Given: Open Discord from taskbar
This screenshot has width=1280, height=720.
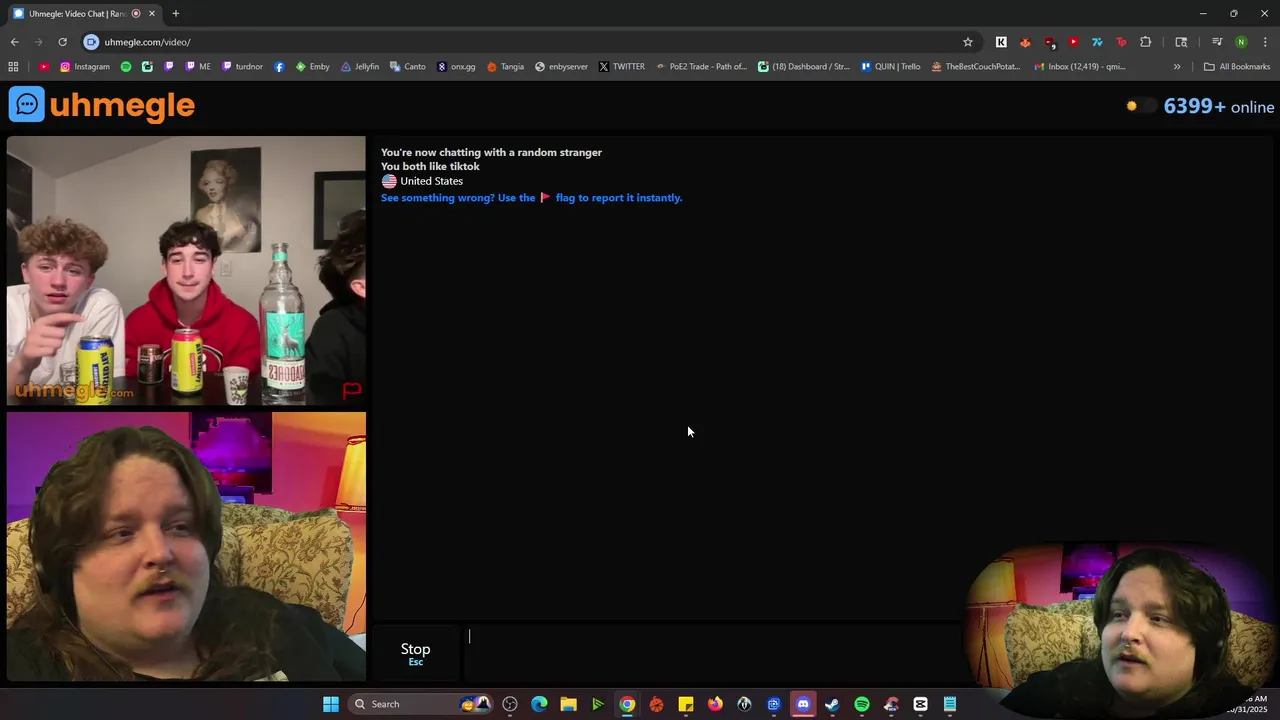Looking at the screenshot, I should tap(803, 704).
